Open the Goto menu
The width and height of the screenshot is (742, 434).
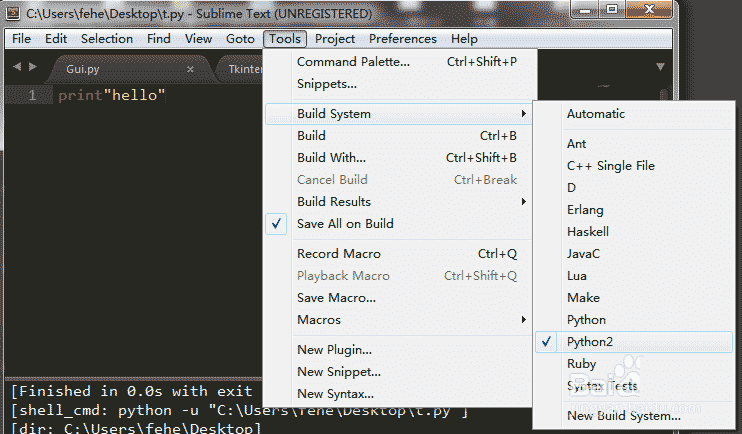pyautogui.click(x=240, y=39)
